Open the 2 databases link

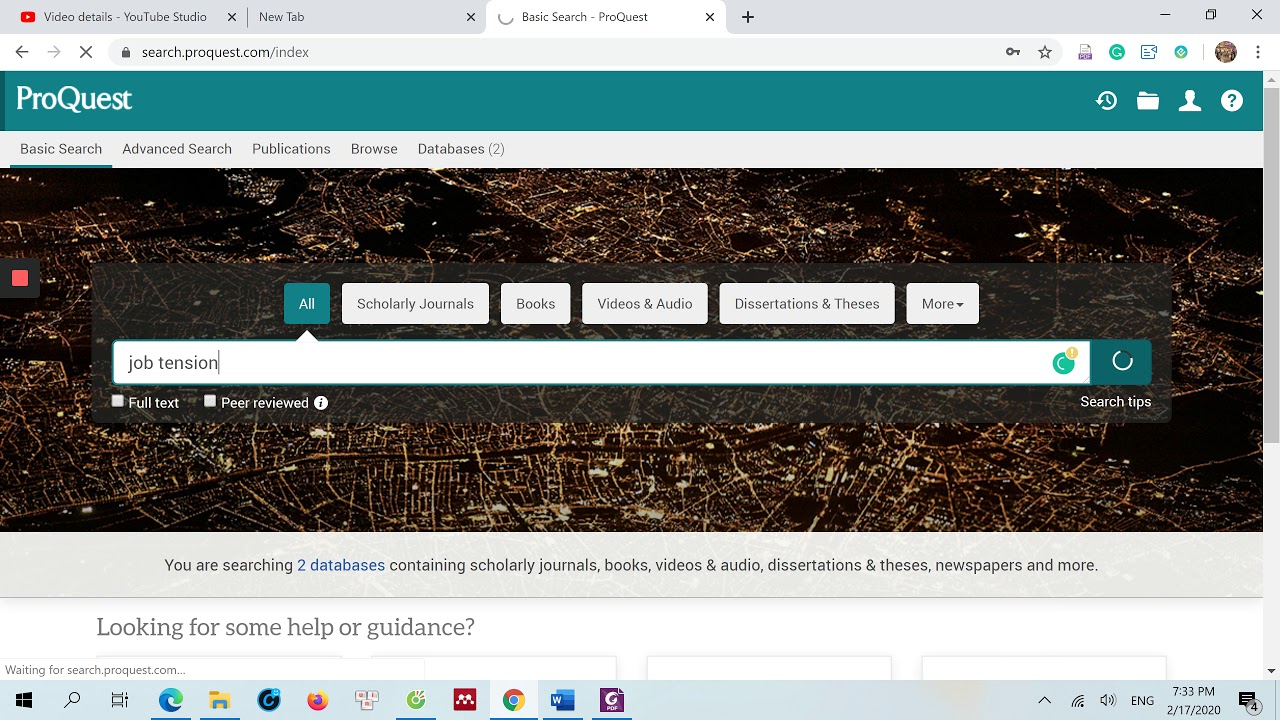point(341,565)
